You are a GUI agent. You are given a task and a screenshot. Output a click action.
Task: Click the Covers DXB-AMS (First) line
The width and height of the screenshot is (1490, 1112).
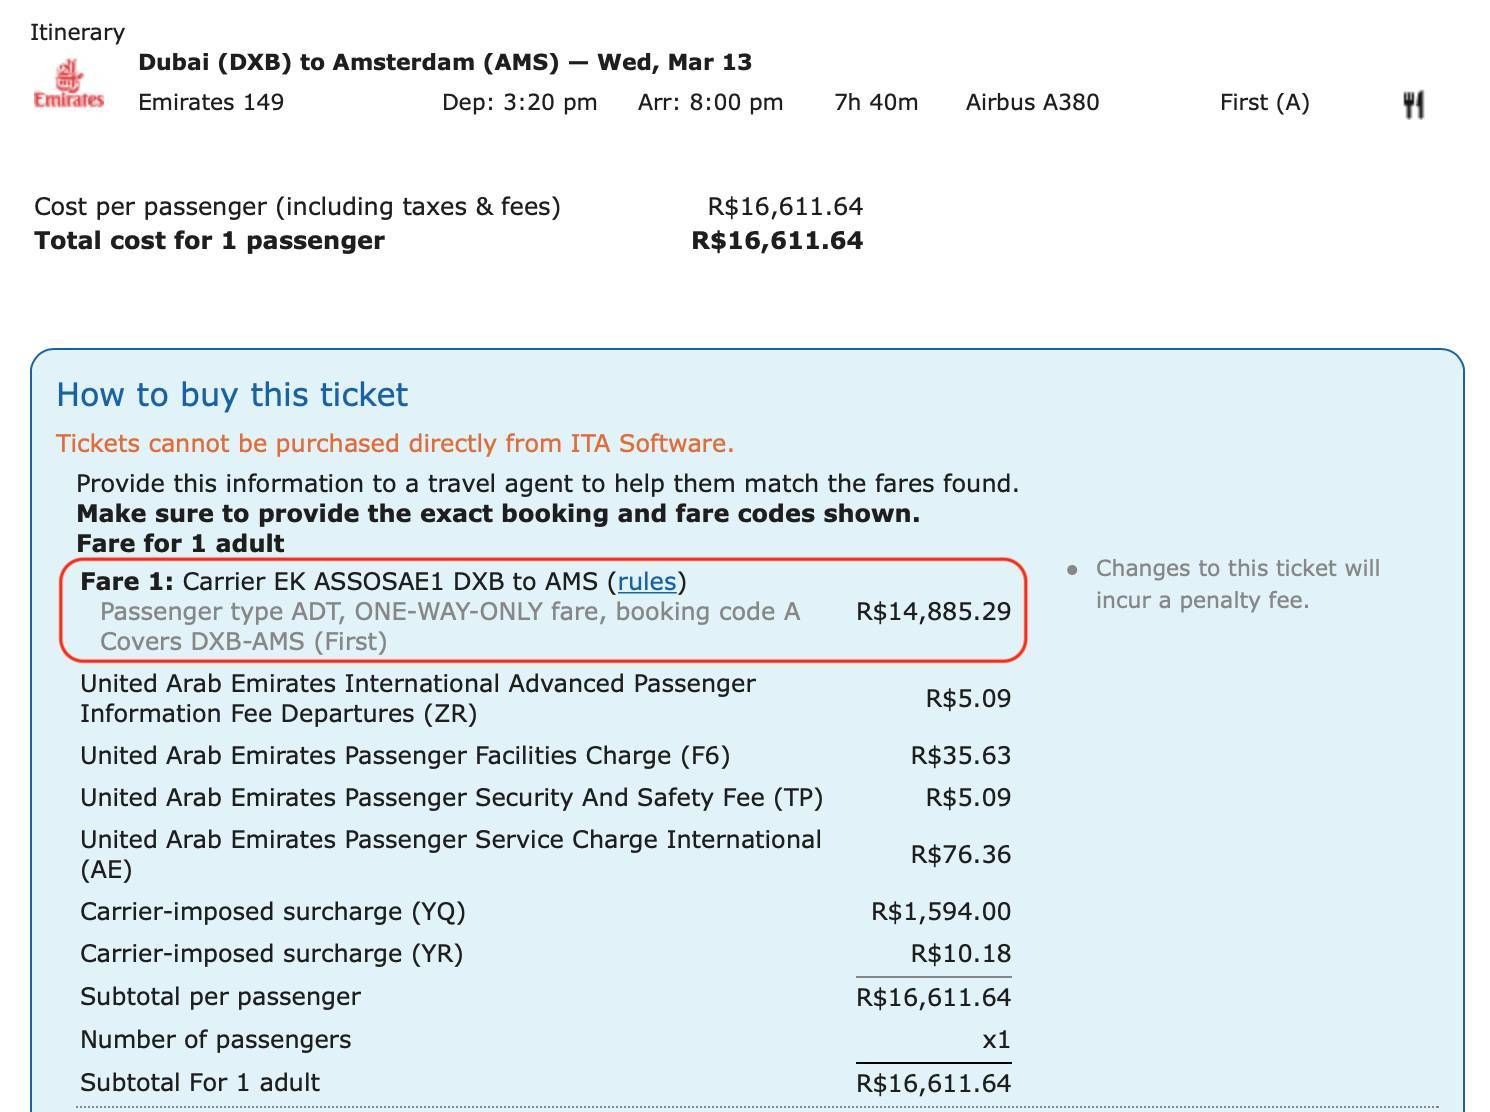click(243, 642)
